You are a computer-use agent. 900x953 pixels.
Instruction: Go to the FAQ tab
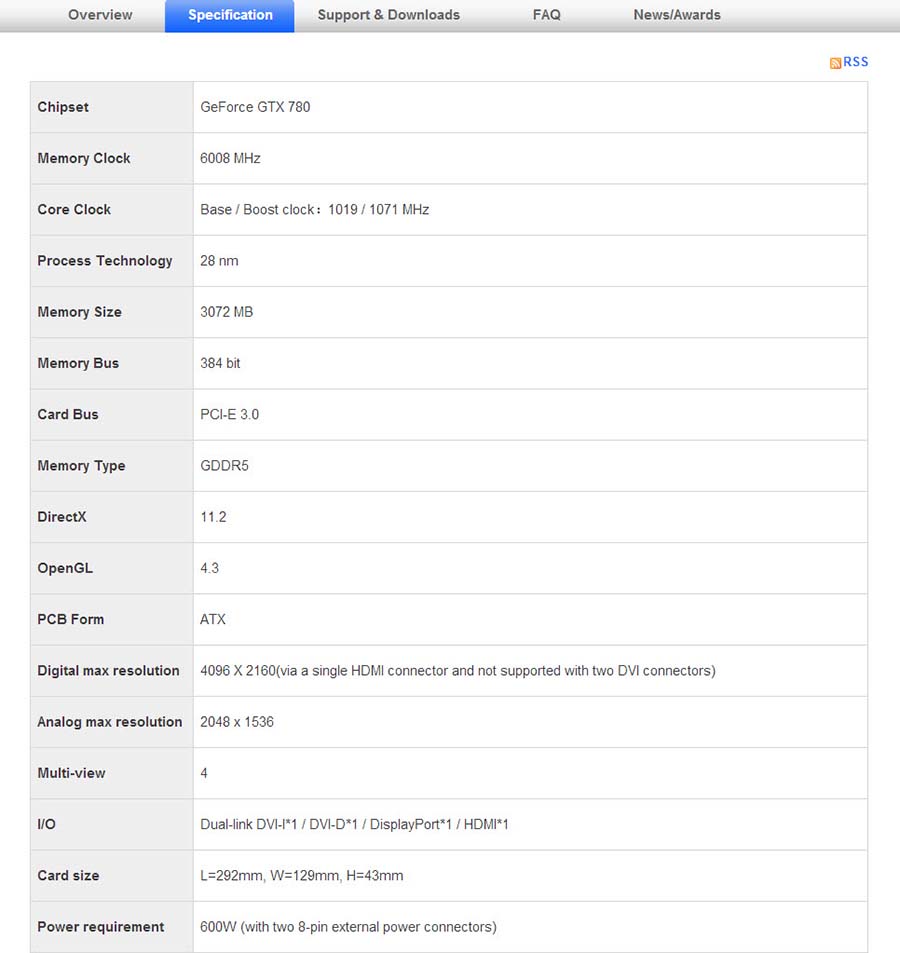point(547,15)
